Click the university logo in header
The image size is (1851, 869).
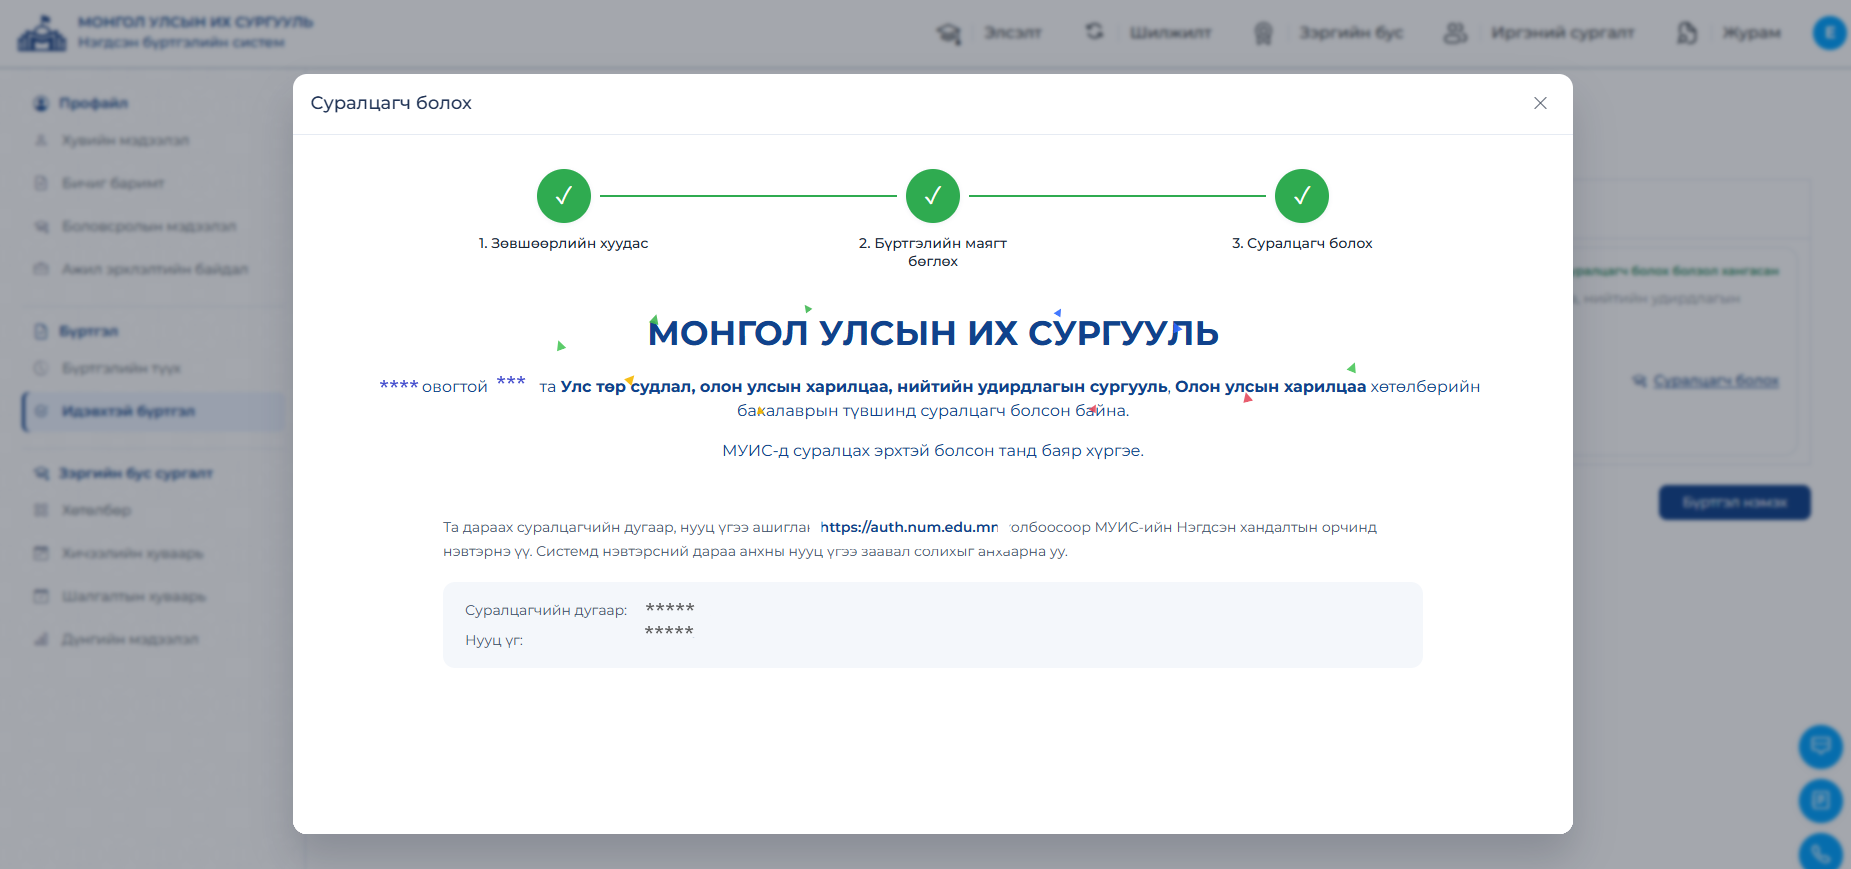[x=42, y=33]
